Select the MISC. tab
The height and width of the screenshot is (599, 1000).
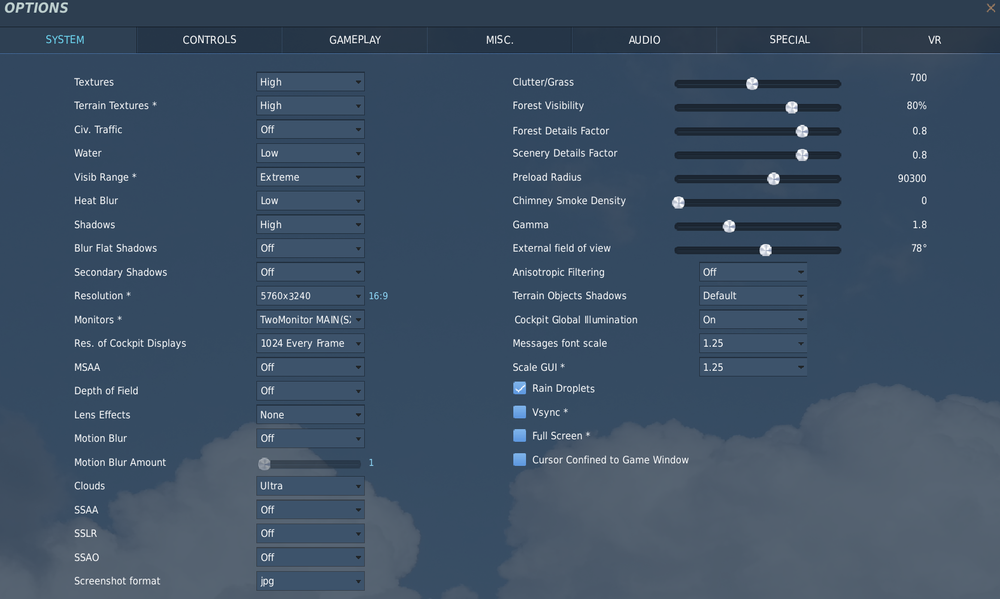point(499,40)
